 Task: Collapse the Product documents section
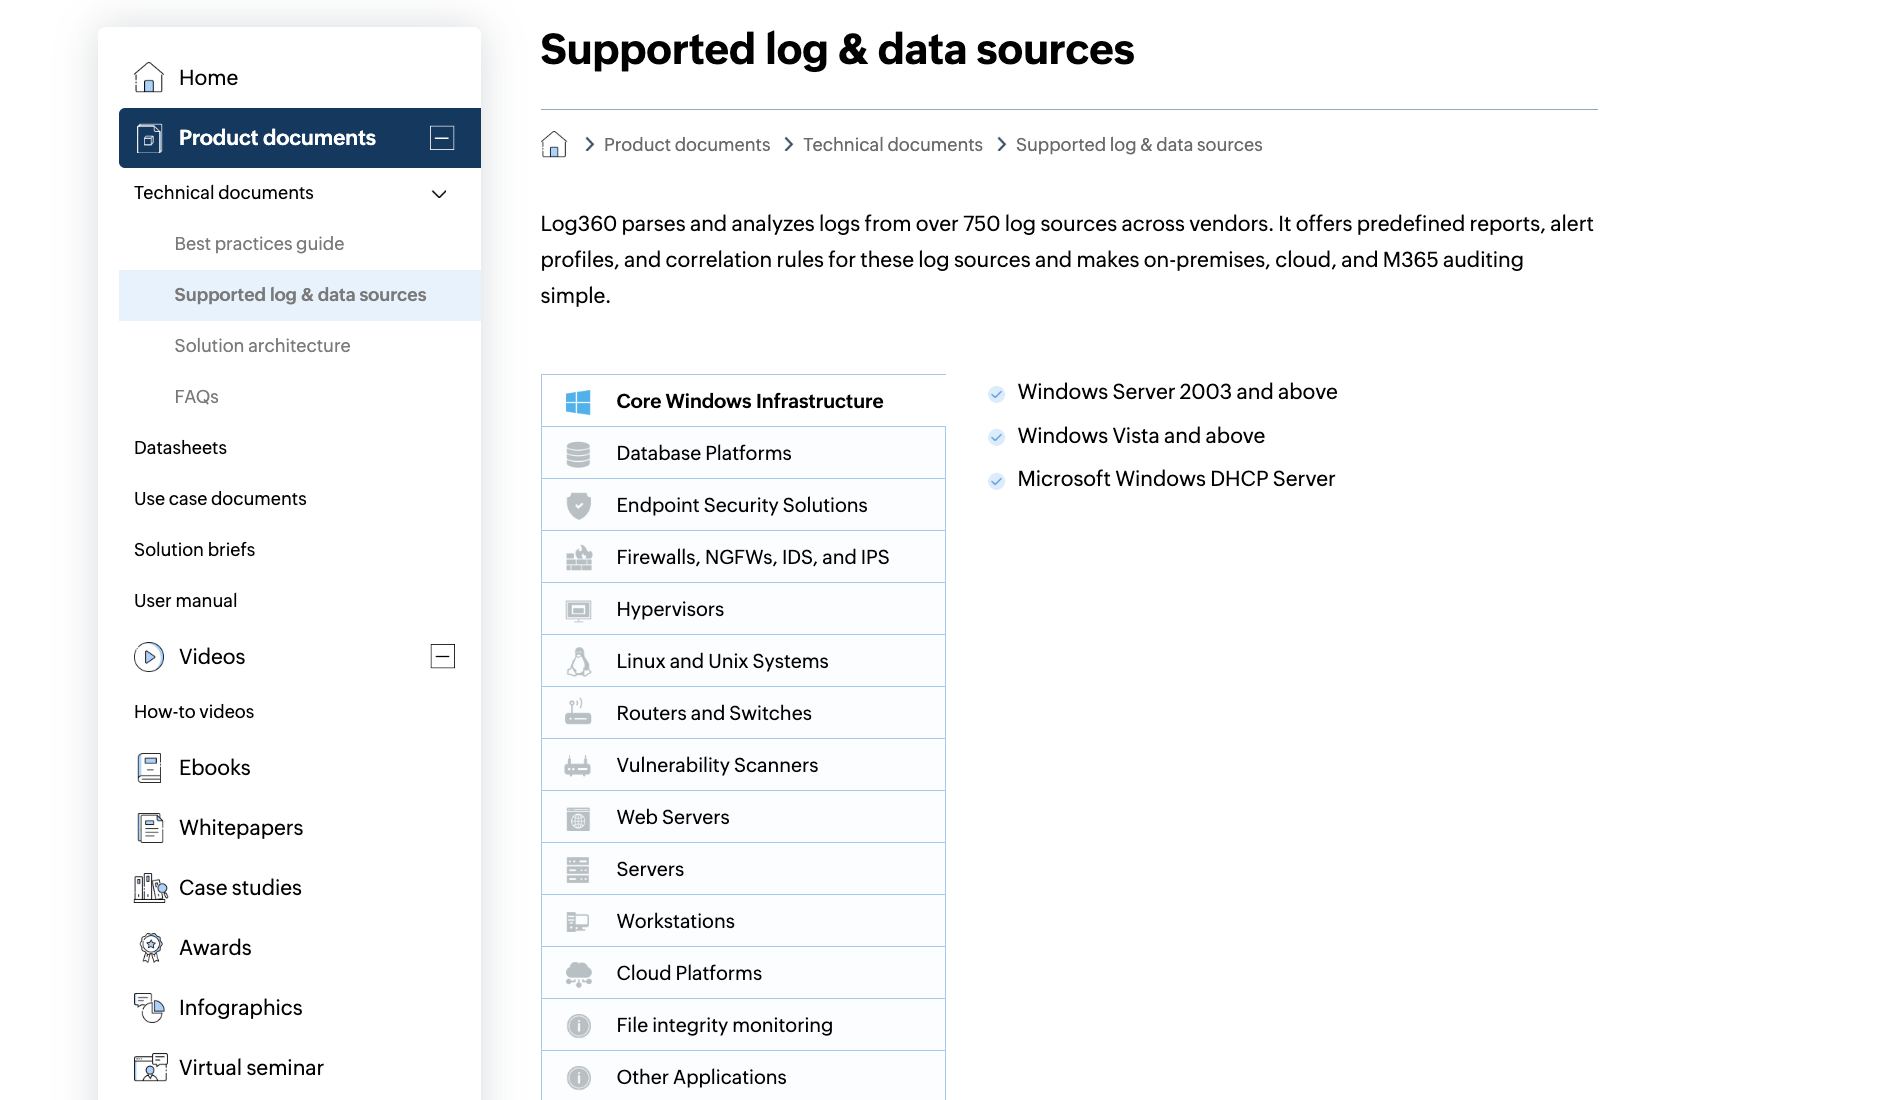(x=442, y=138)
